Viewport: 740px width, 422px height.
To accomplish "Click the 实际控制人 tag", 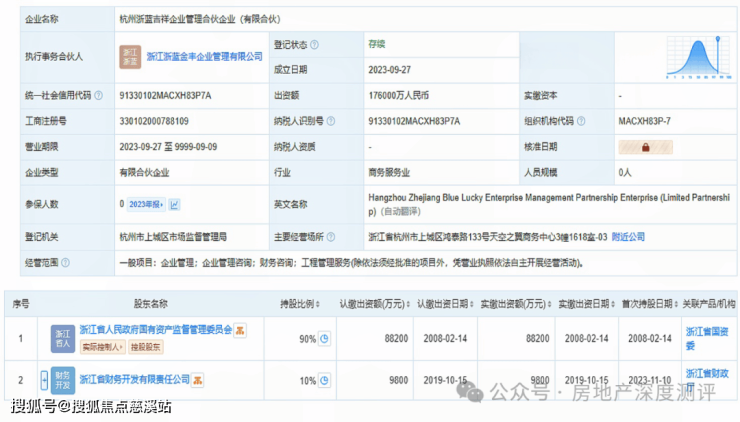I will coord(102,347).
